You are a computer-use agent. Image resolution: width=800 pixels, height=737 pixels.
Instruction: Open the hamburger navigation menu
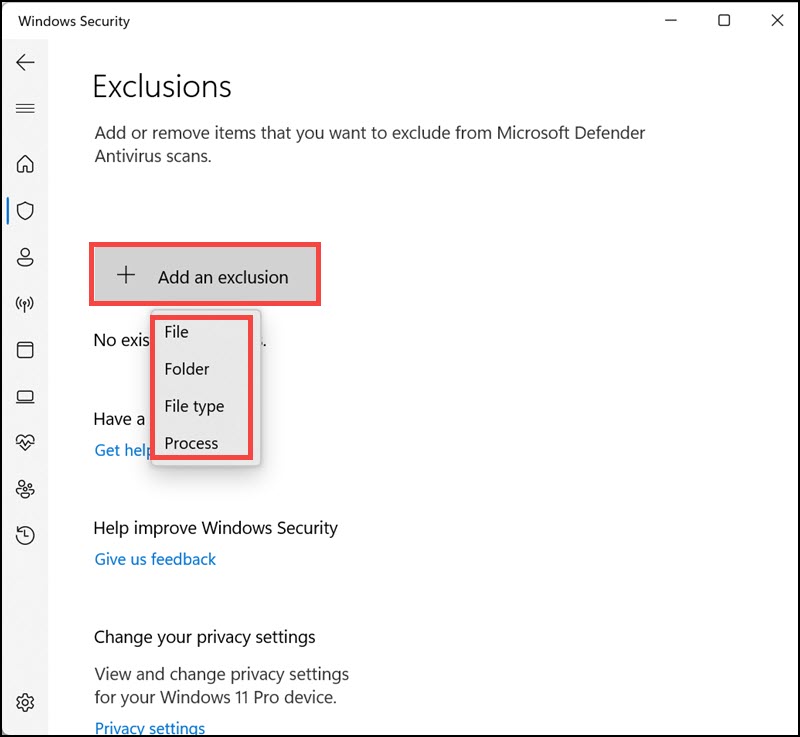click(x=25, y=108)
